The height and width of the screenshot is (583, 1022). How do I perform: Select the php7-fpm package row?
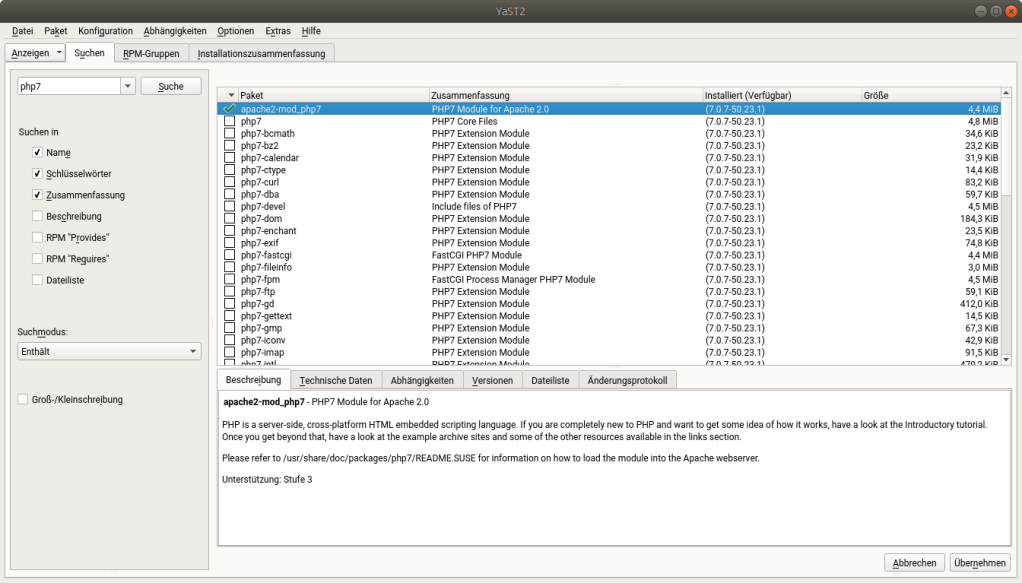pos(609,279)
